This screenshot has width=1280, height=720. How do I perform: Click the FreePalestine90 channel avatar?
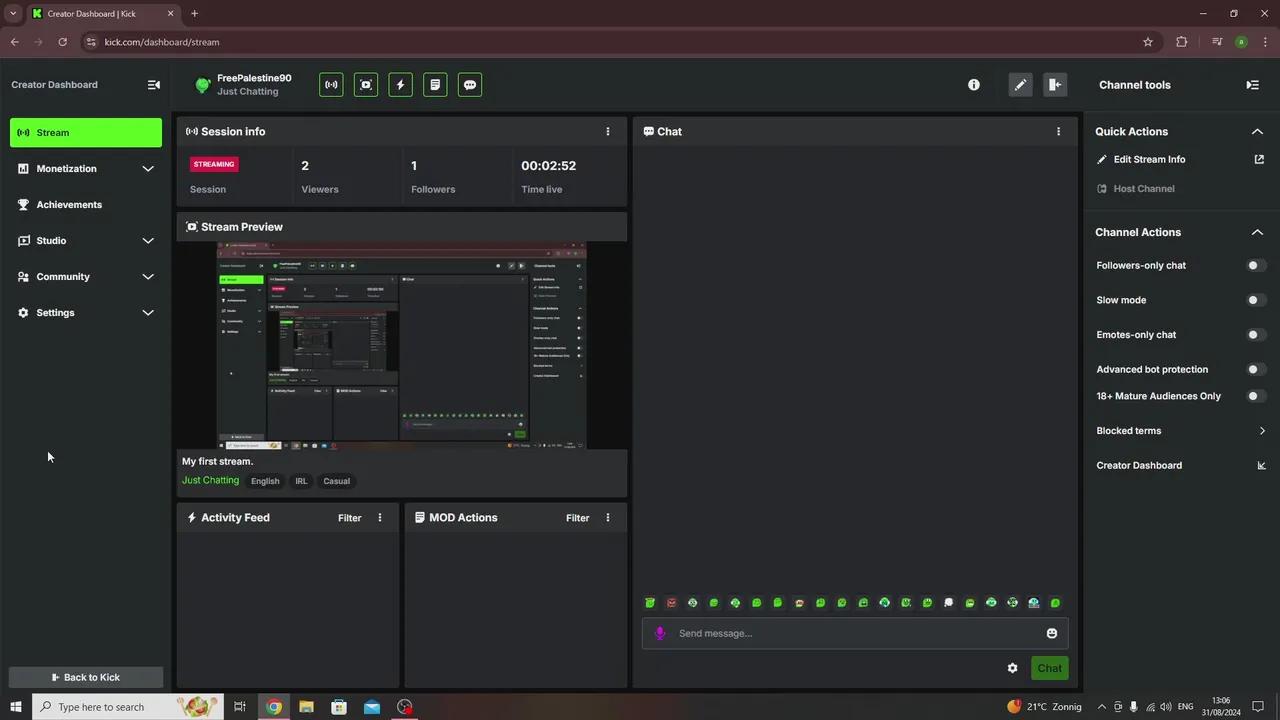click(x=202, y=85)
